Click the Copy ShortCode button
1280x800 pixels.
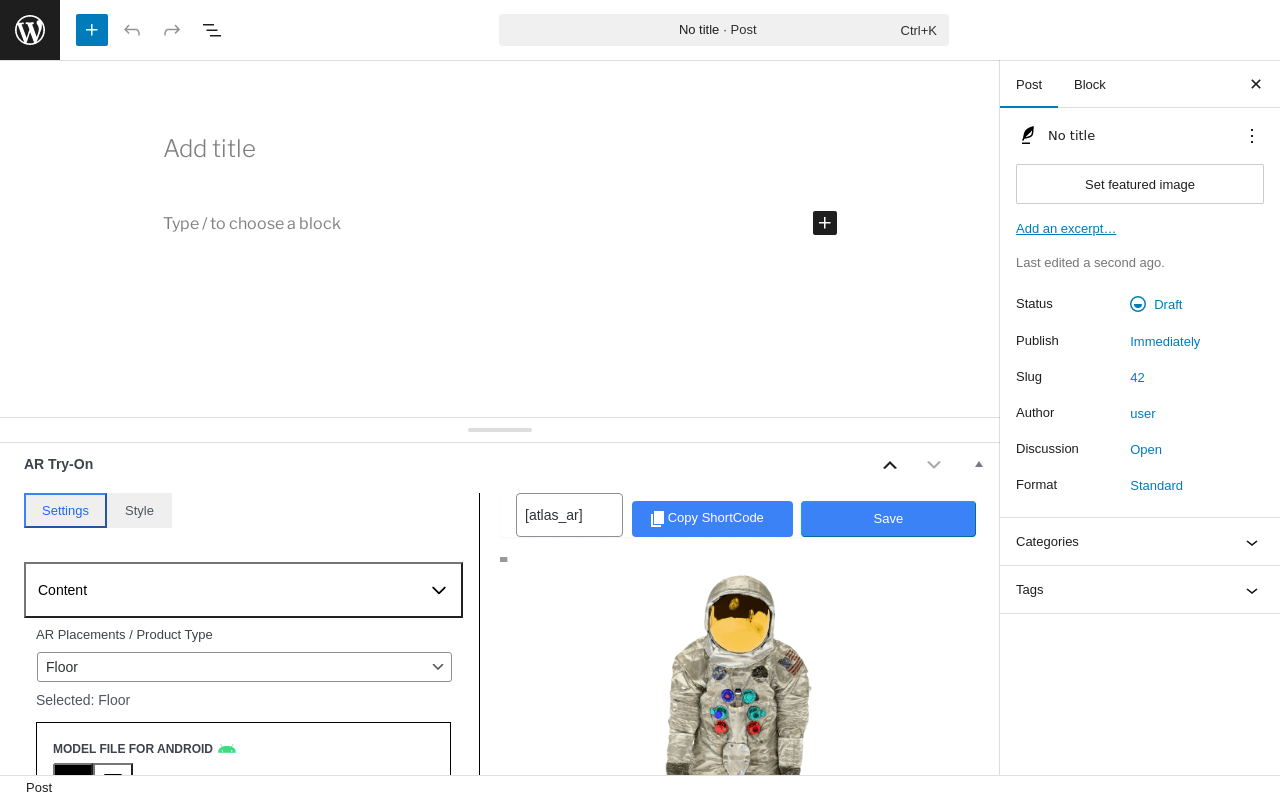point(712,518)
